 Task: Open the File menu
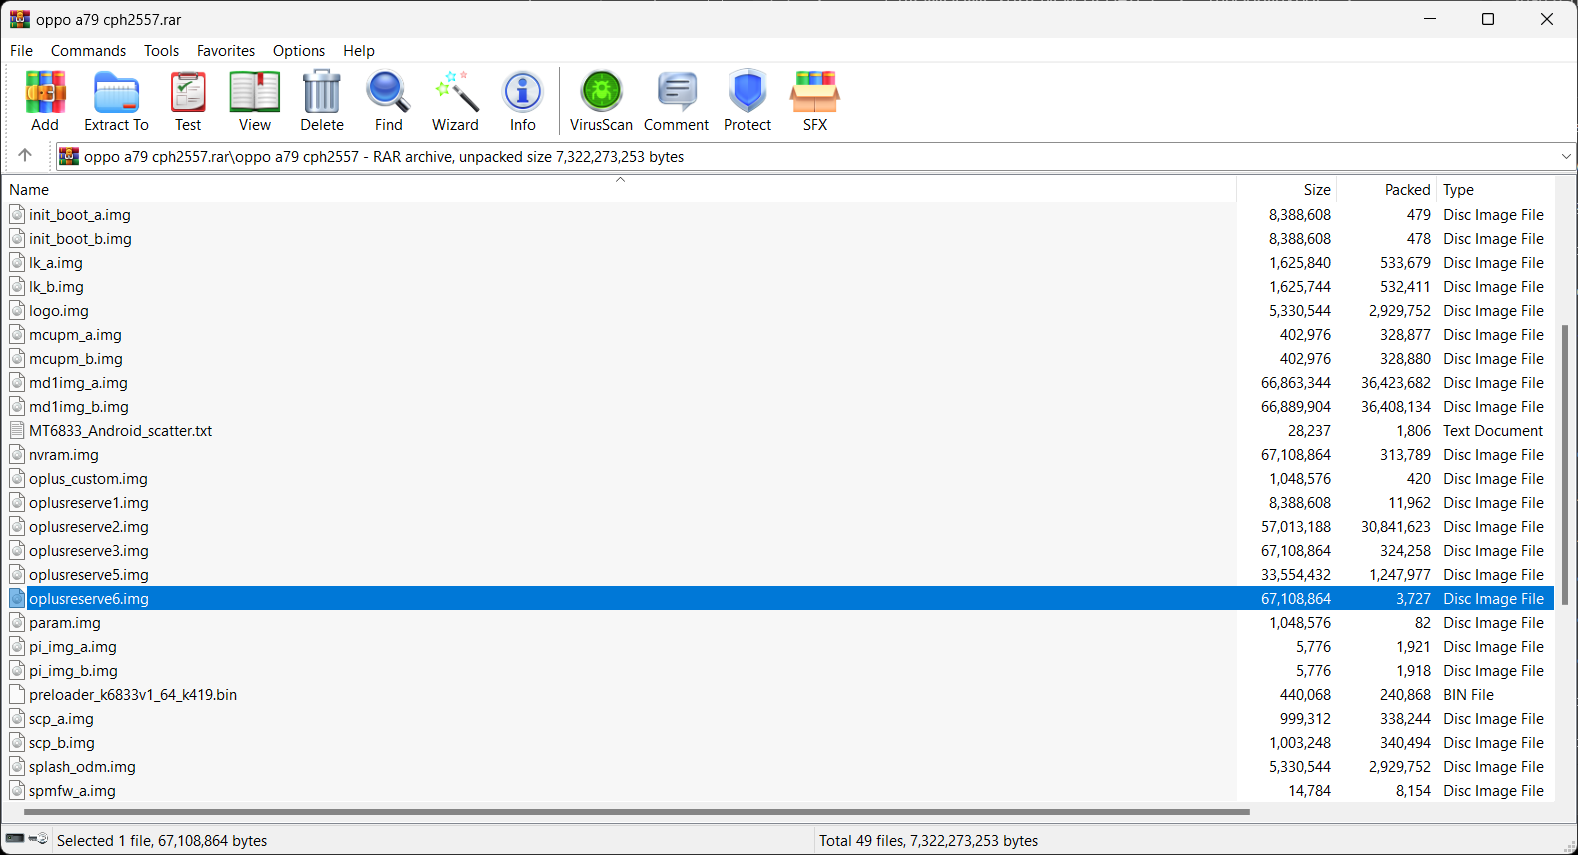pos(22,51)
